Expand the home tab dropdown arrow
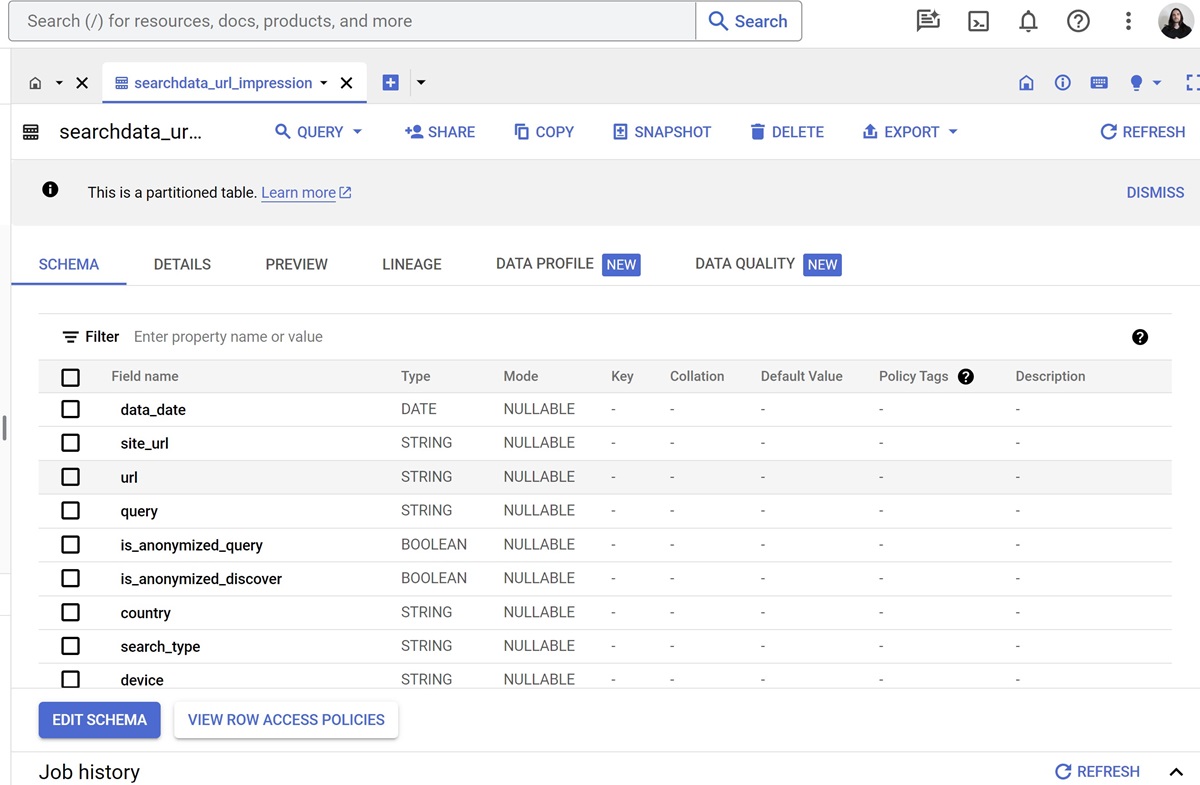The image size is (1200, 785). click(x=59, y=83)
